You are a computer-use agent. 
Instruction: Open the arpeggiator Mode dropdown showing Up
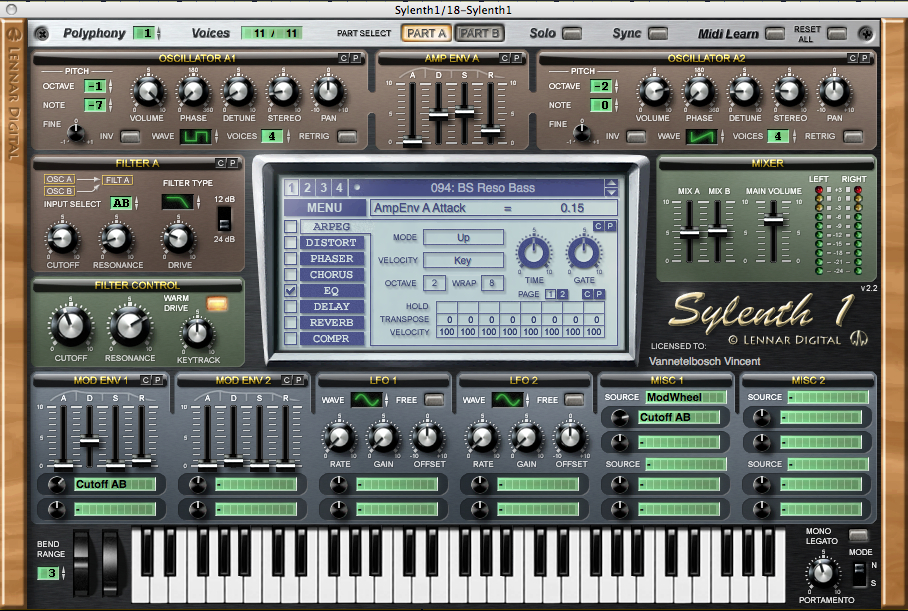click(463, 237)
